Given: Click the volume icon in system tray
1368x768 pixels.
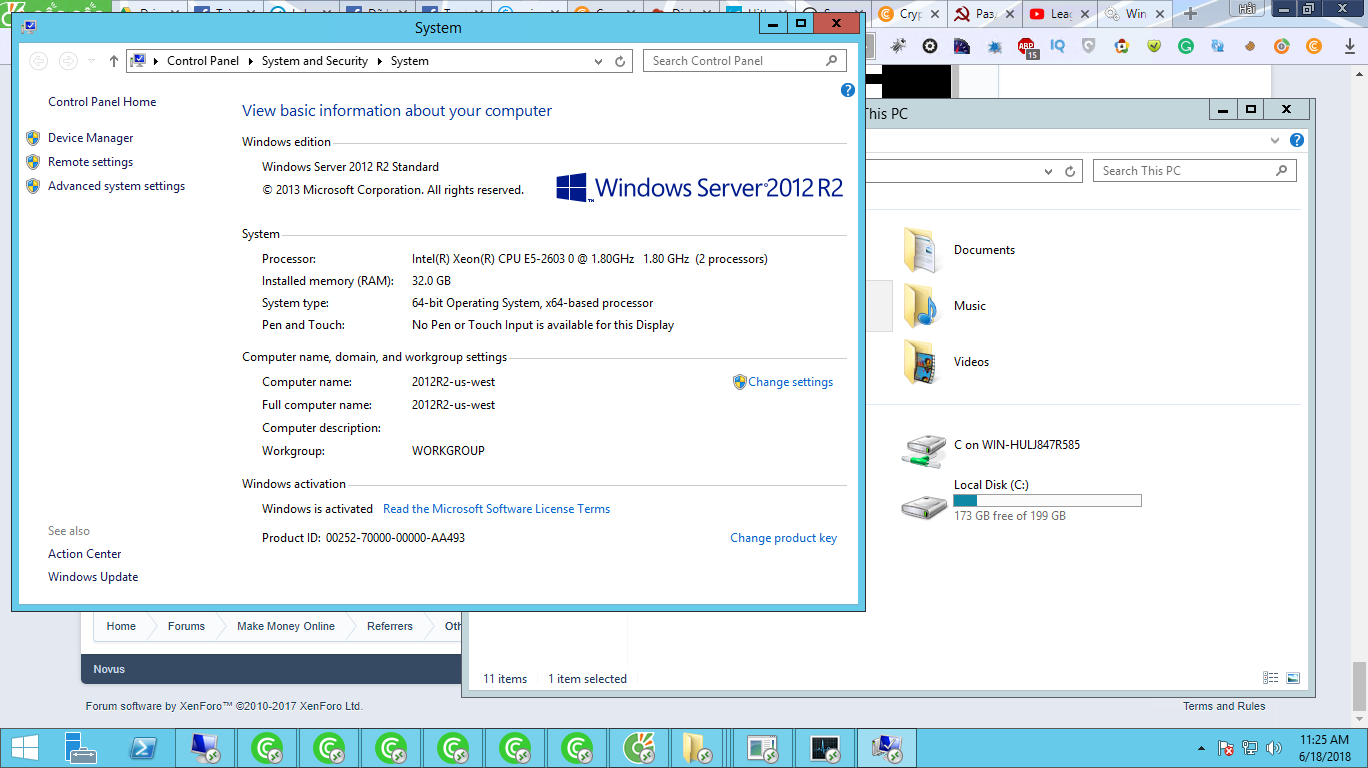Looking at the screenshot, I should tap(1274, 748).
